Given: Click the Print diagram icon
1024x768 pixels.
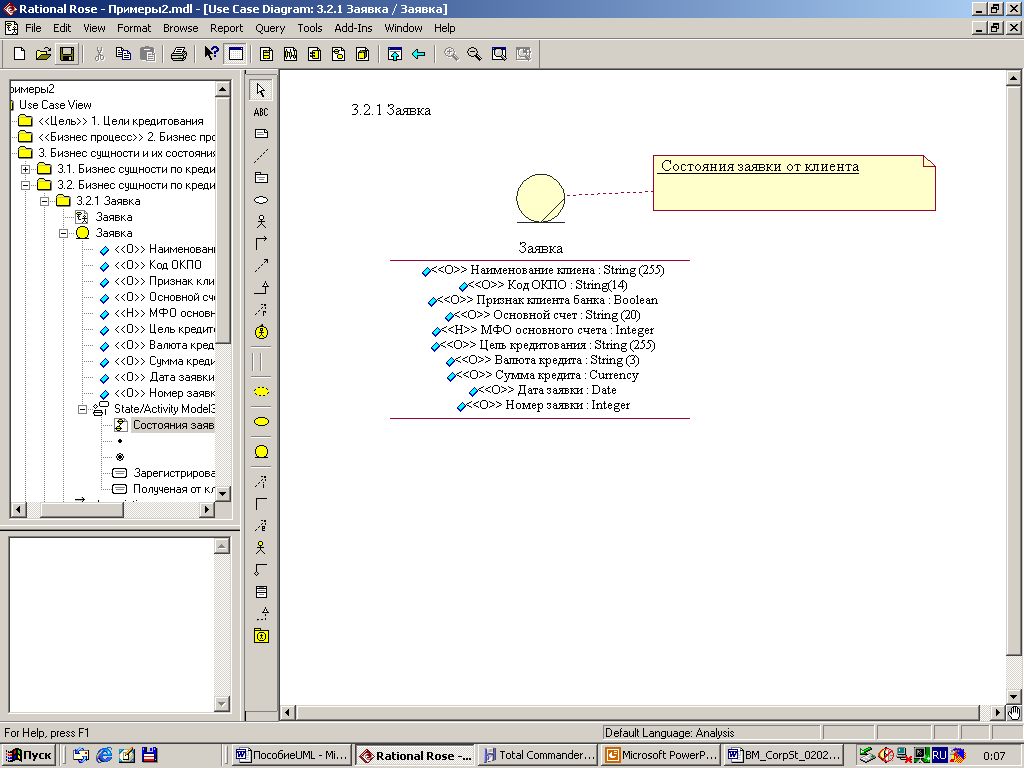Looking at the screenshot, I should click(178, 54).
